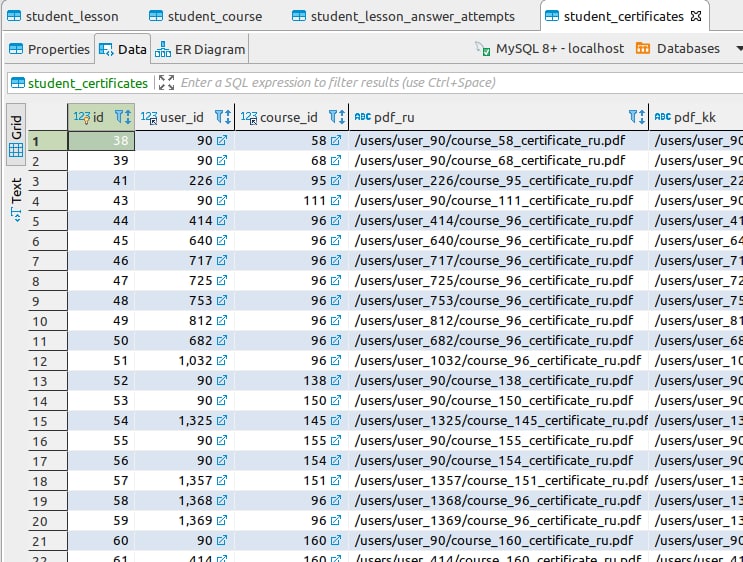
Task: Click the expand filter panel icon beside the filter box
Action: coord(166,83)
